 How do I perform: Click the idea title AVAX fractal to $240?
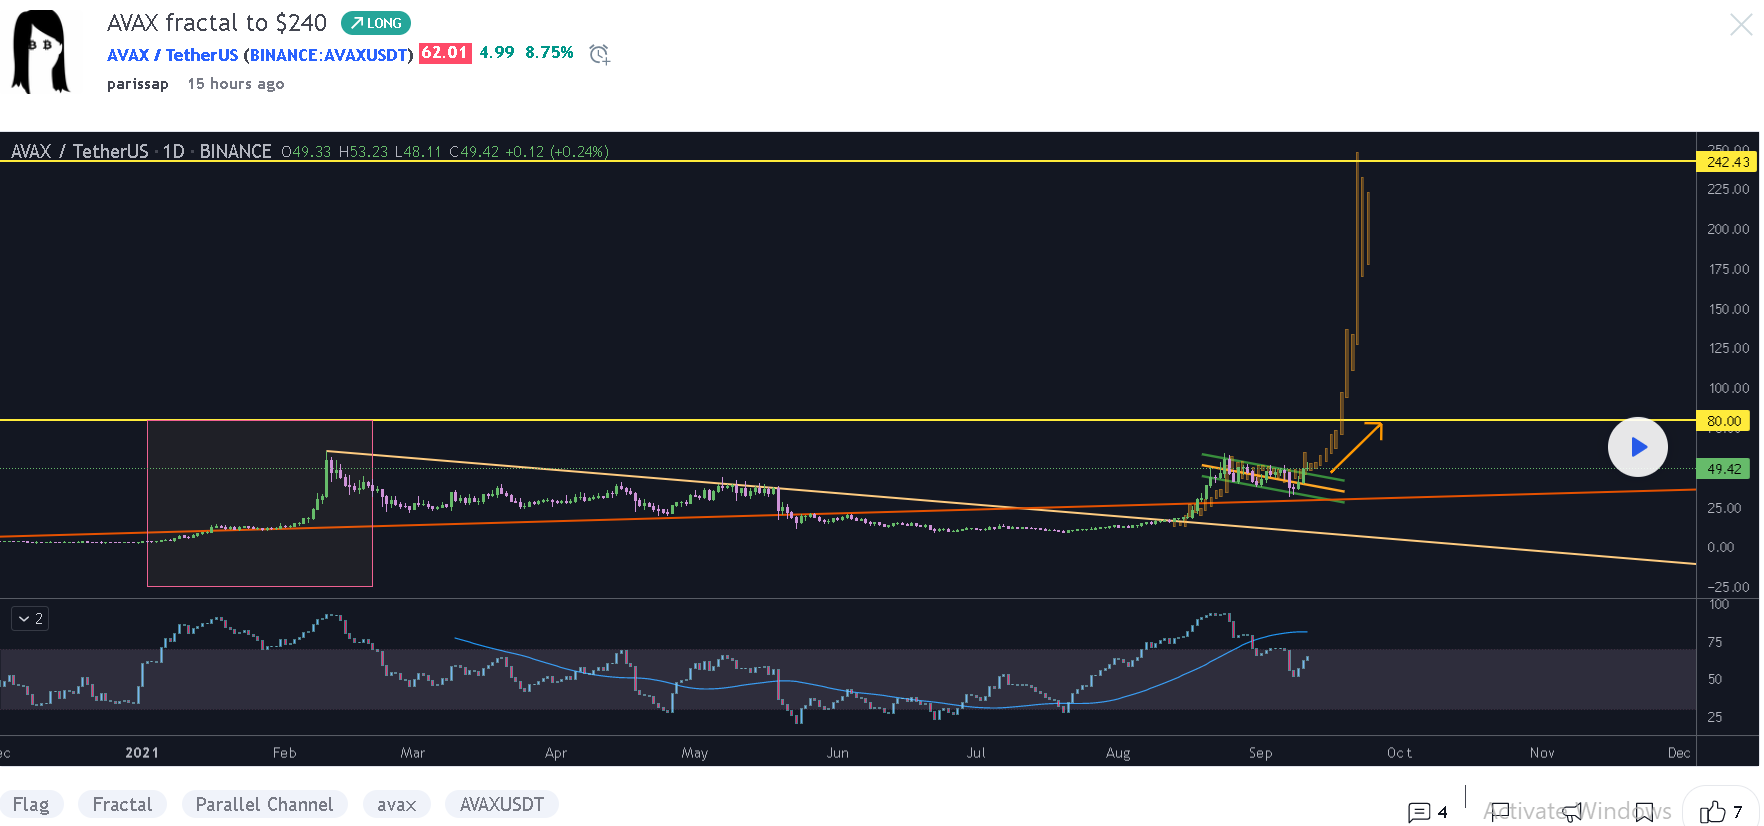(x=217, y=23)
